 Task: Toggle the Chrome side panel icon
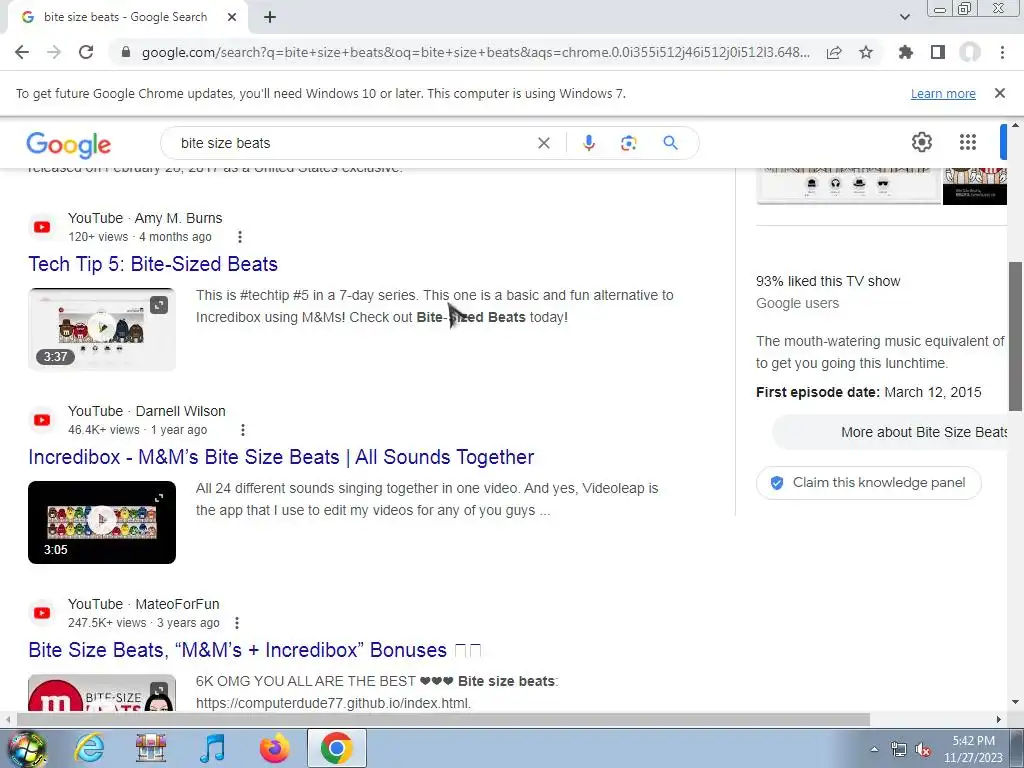pos(938,52)
